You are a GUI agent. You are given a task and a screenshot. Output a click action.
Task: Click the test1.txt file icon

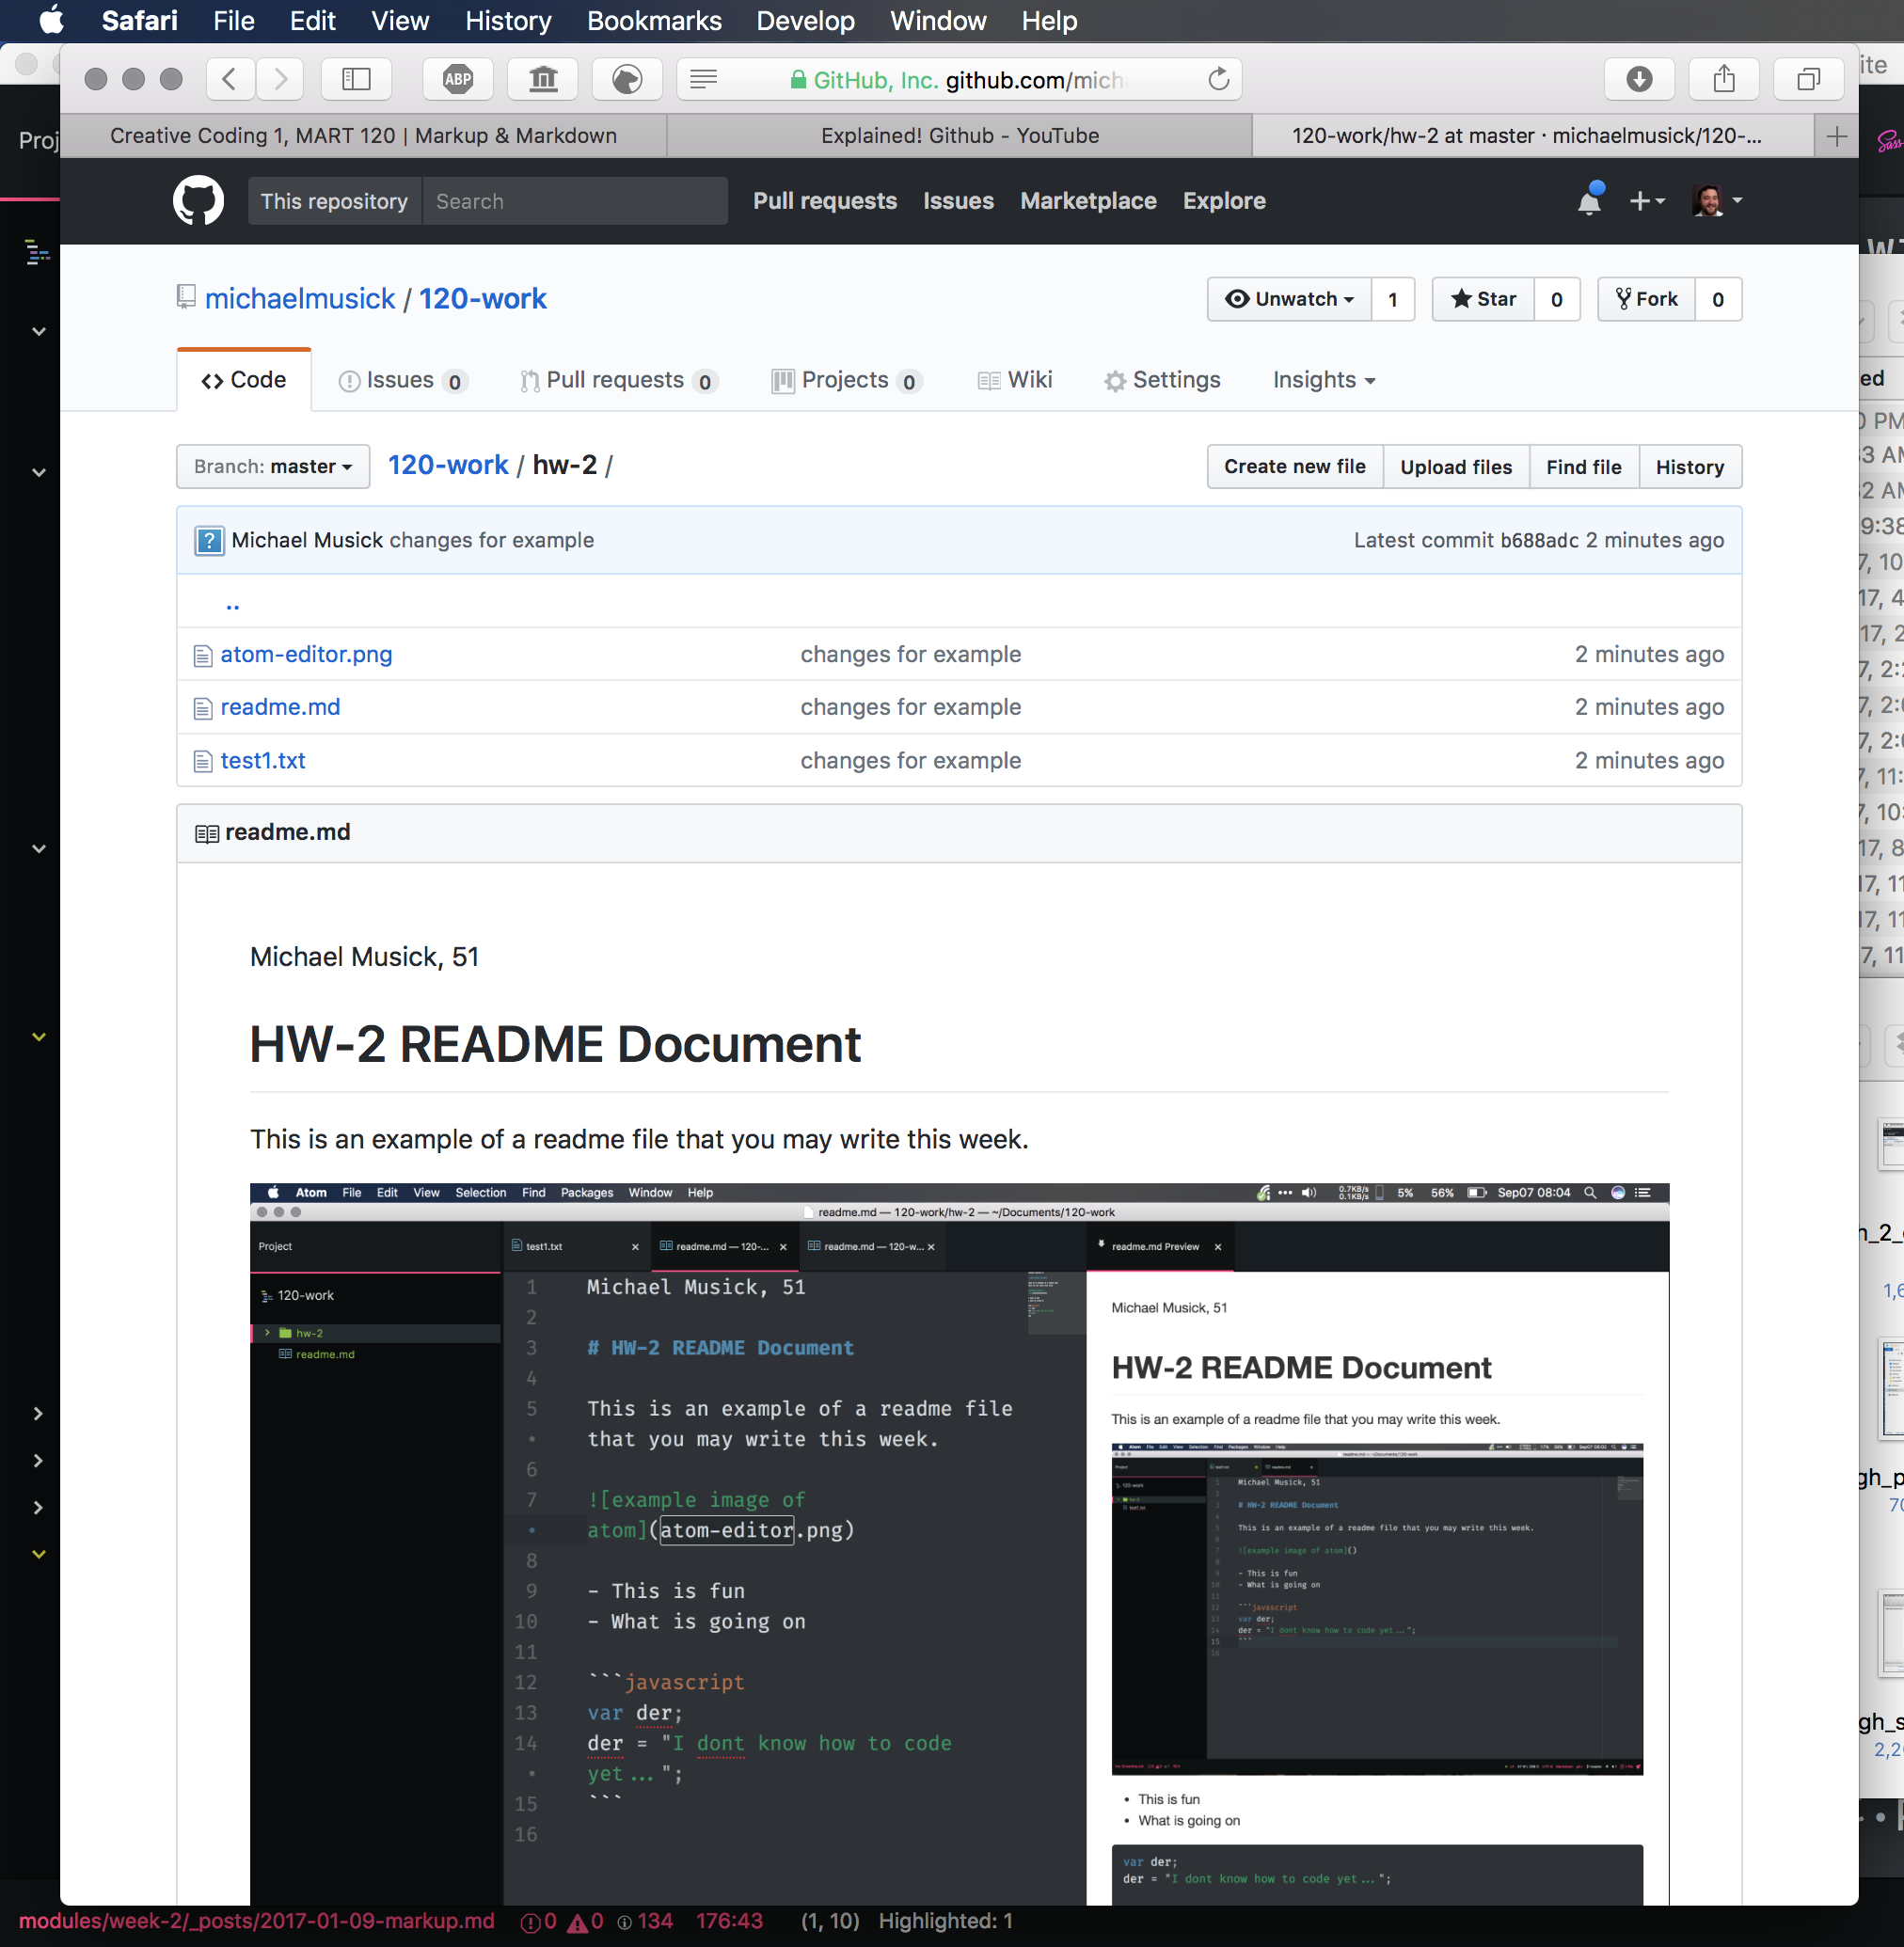[x=203, y=761]
